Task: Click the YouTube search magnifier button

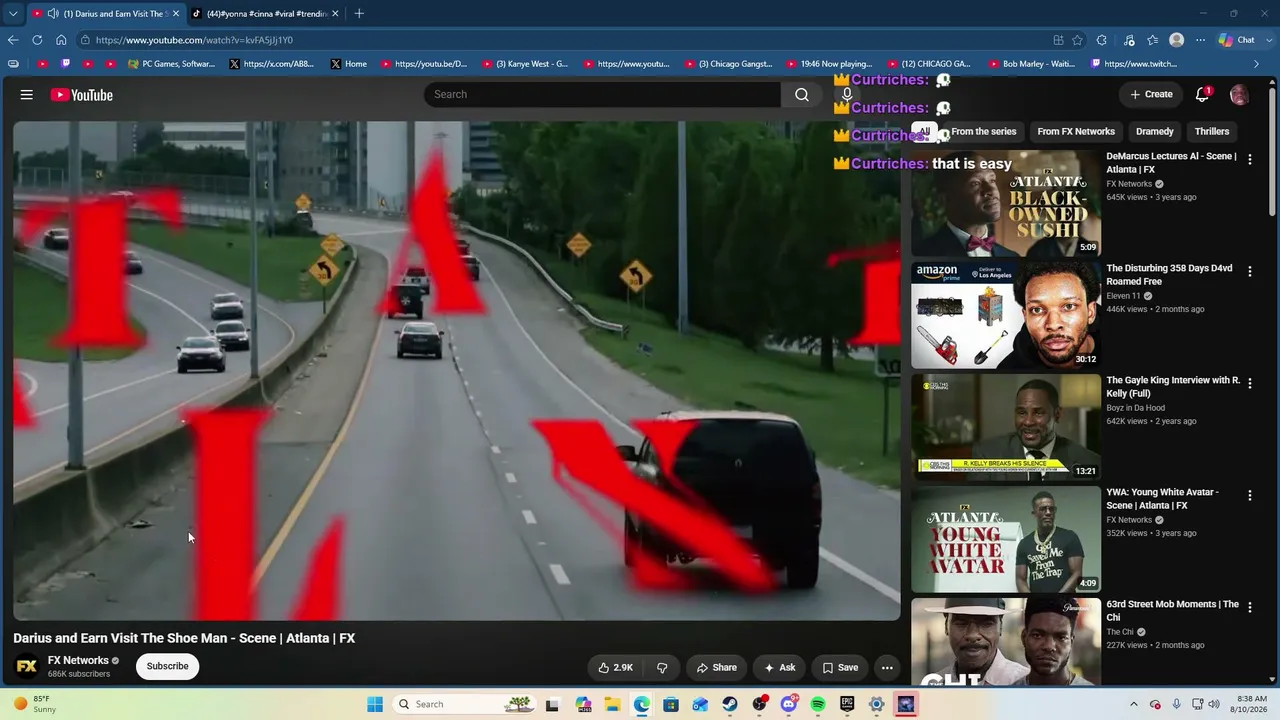Action: (x=802, y=94)
